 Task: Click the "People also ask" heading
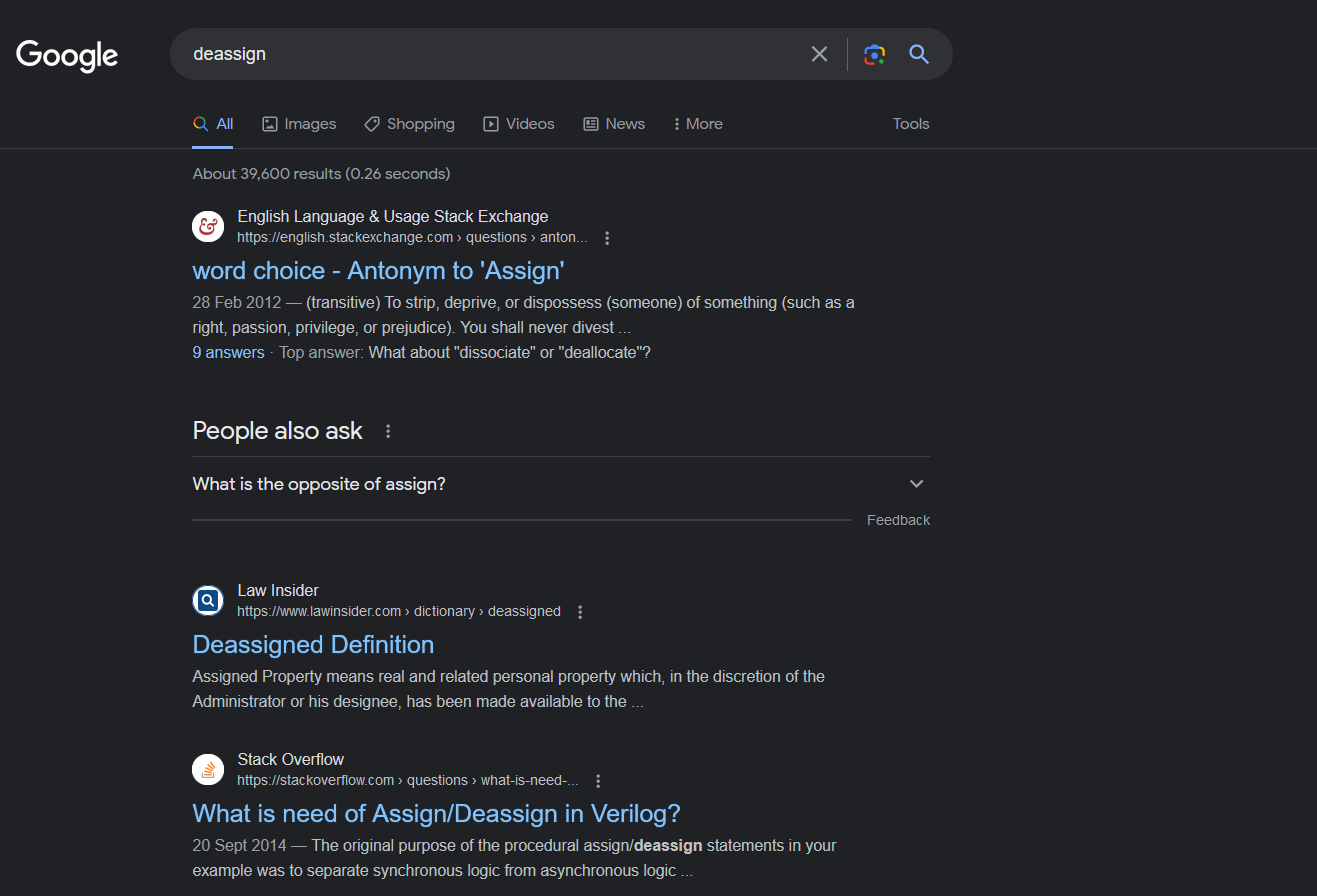(277, 431)
